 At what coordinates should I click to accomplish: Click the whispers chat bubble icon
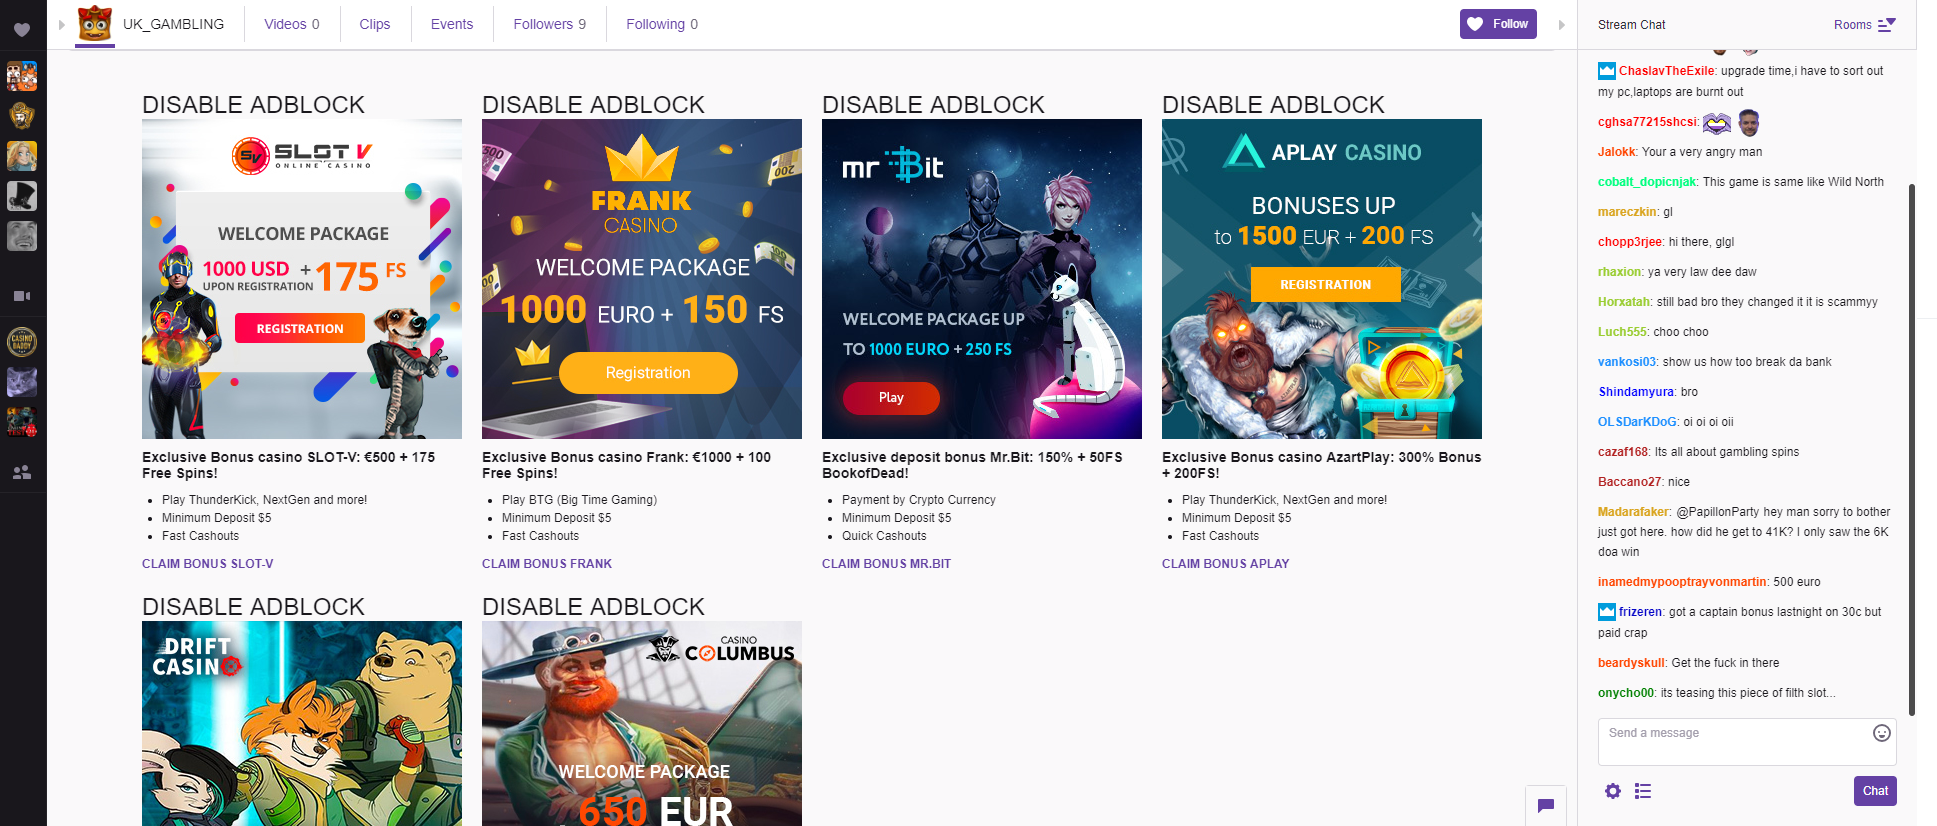coord(1545,806)
